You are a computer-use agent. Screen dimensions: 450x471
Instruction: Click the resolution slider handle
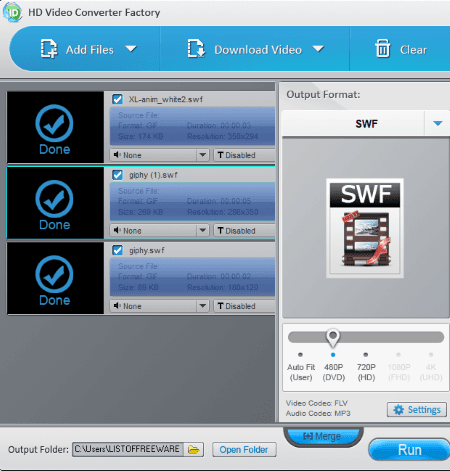(x=333, y=337)
